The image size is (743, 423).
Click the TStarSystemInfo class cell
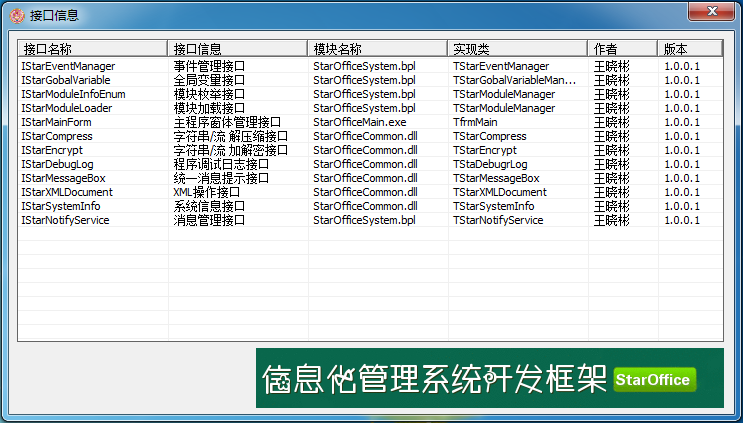coord(494,206)
